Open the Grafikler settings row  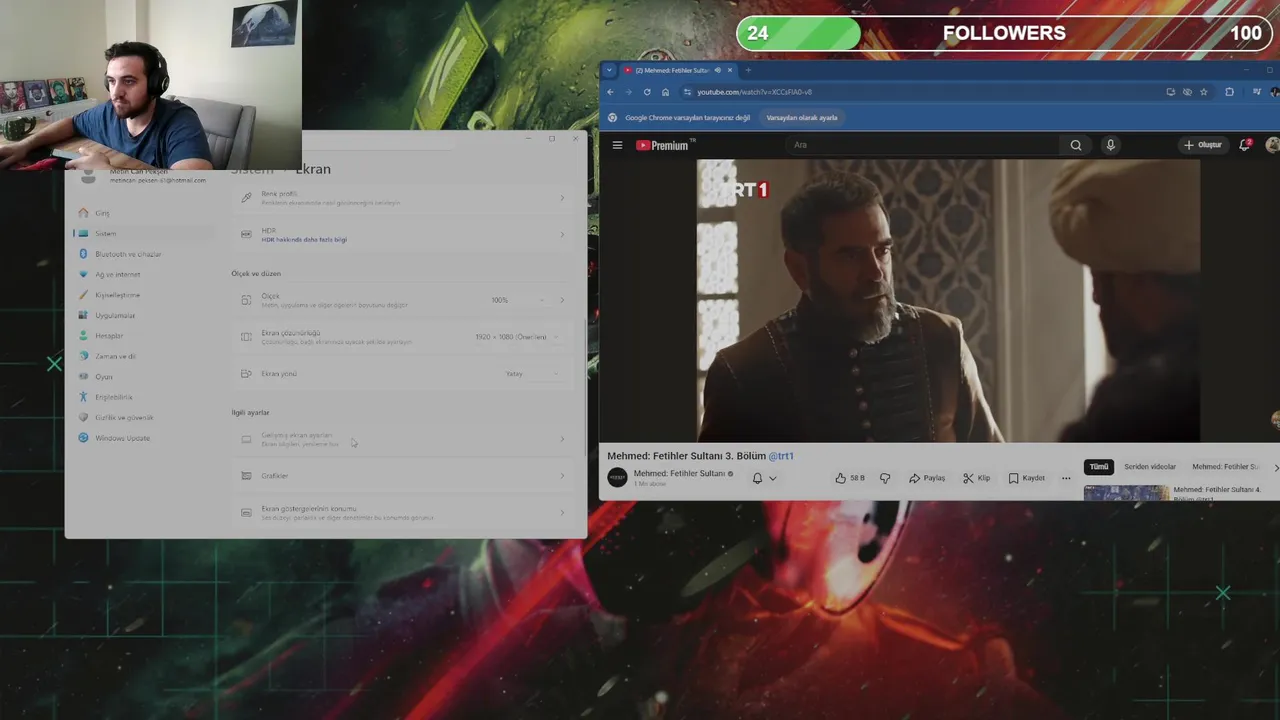[402, 476]
